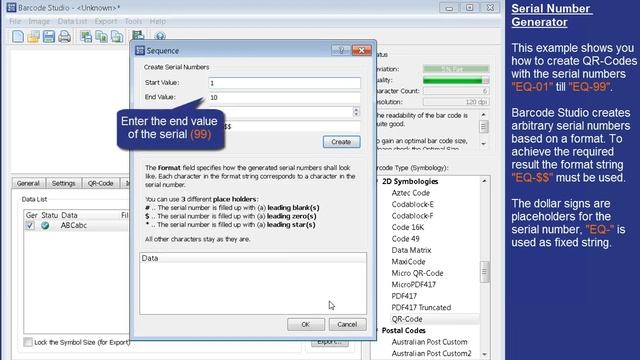This screenshot has height=360, width=640.
Task: Click the Resolution 120 dpi value field
Action: pyautogui.click(x=456, y=102)
